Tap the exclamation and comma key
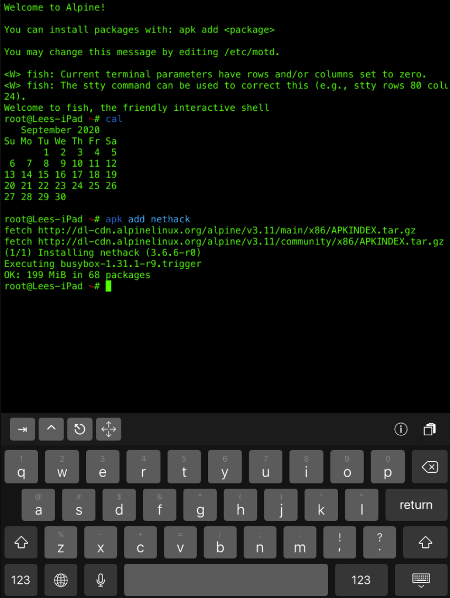The image size is (450, 598). pos(339,542)
